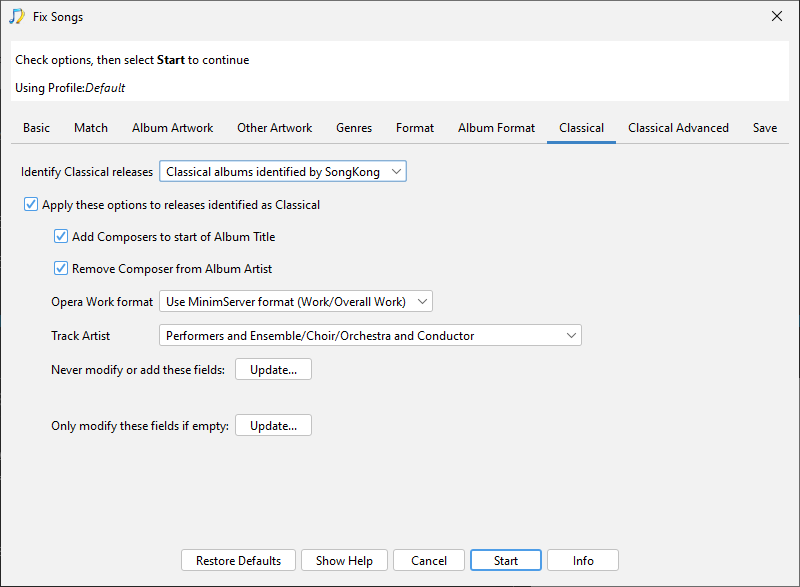800x587 pixels.
Task: Select the Save tab
Action: (x=765, y=128)
